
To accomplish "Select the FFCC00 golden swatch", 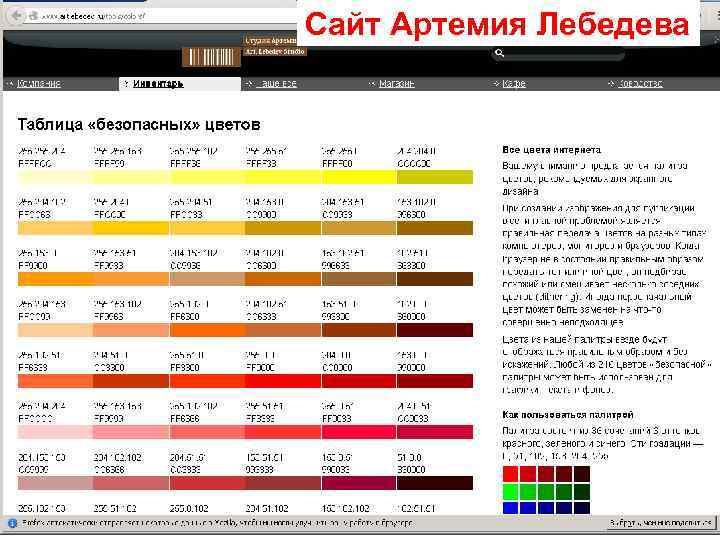I will [131, 228].
